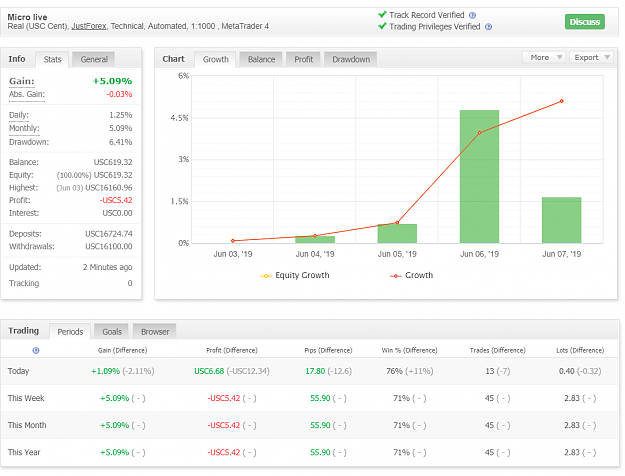Viewport: 625px width, 476px height.
Task: Click the Tracking value 0
Action: click(130, 283)
